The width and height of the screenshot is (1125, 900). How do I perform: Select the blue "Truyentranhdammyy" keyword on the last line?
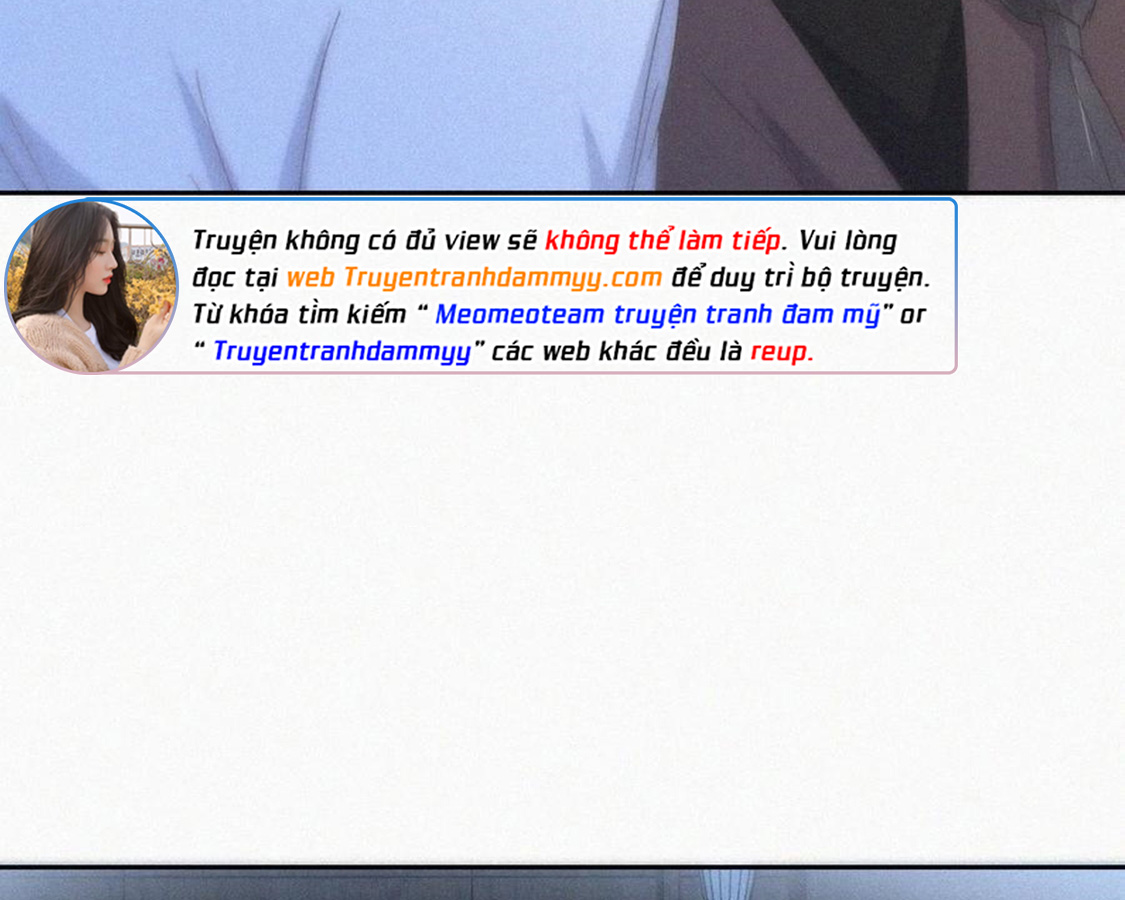pos(341,352)
